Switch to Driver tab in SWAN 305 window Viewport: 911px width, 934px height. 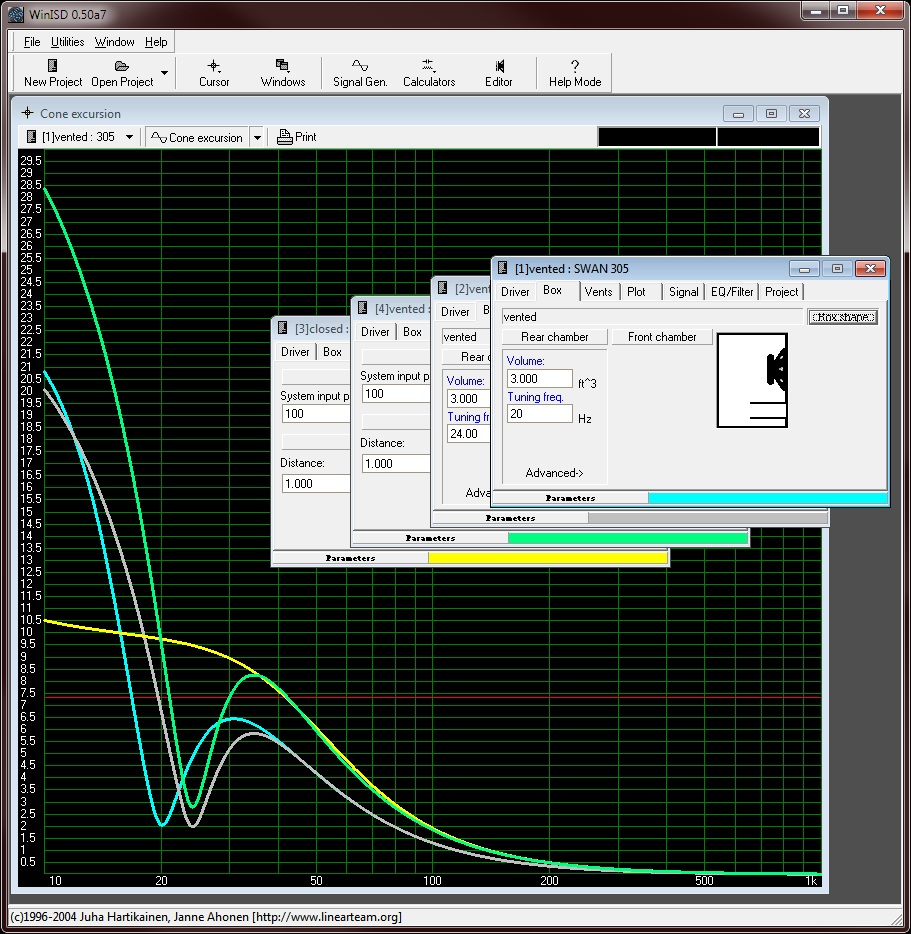515,292
